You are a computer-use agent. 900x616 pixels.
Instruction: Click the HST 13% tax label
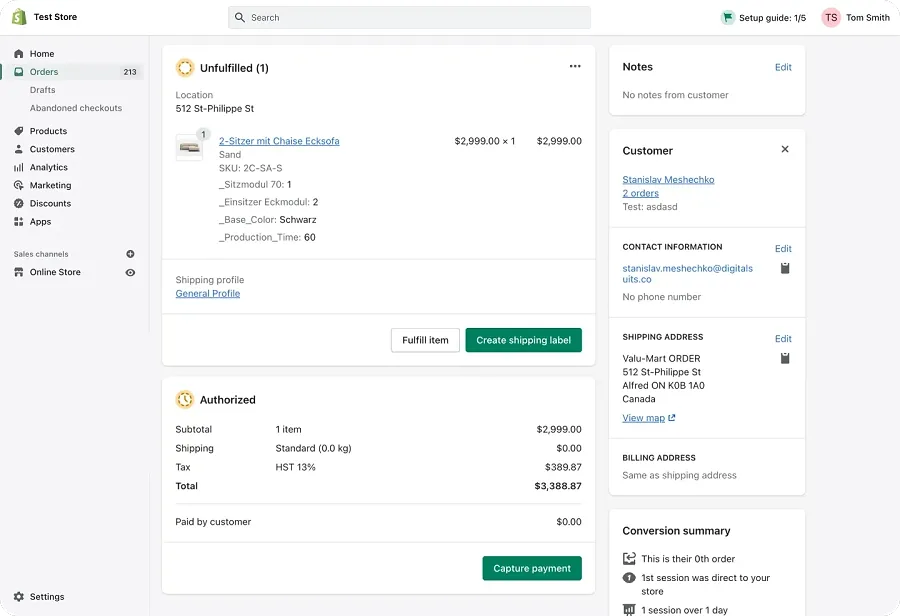296,467
